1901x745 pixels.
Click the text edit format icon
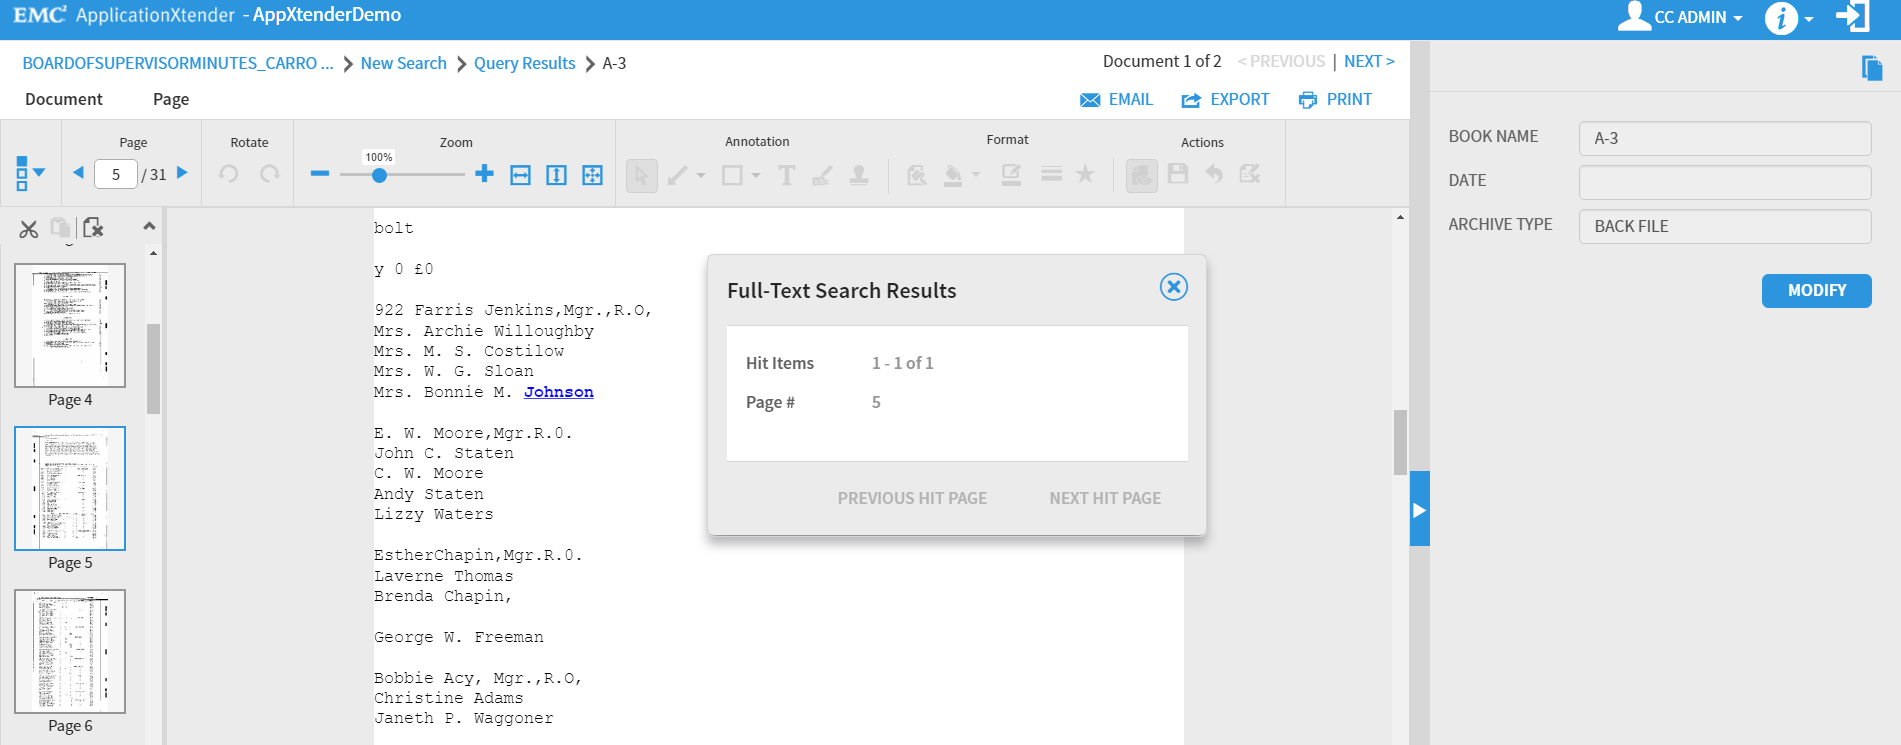pos(1011,175)
